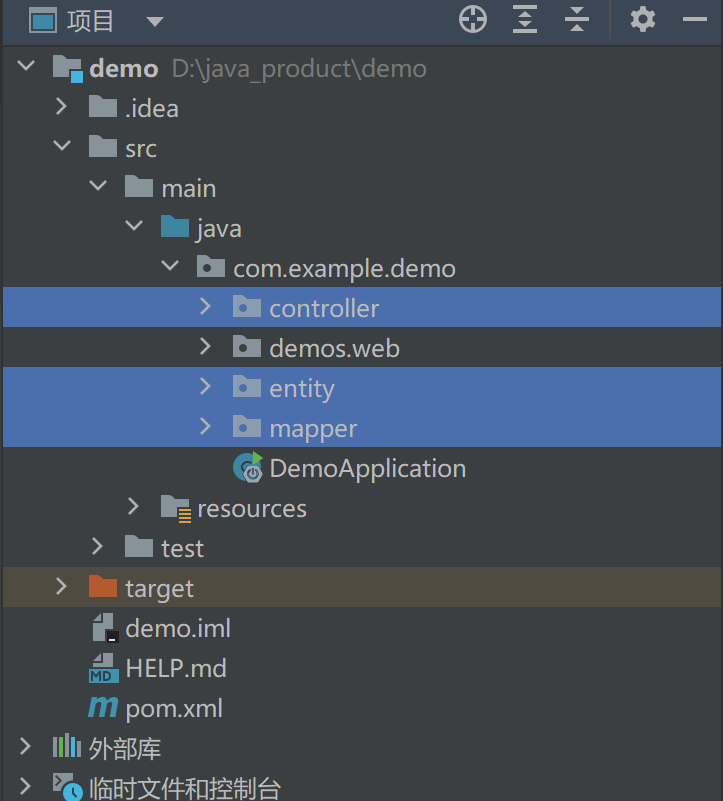Image resolution: width=723 pixels, height=801 pixels.
Task: Click the module icon beside demo.iml
Action: 105,628
